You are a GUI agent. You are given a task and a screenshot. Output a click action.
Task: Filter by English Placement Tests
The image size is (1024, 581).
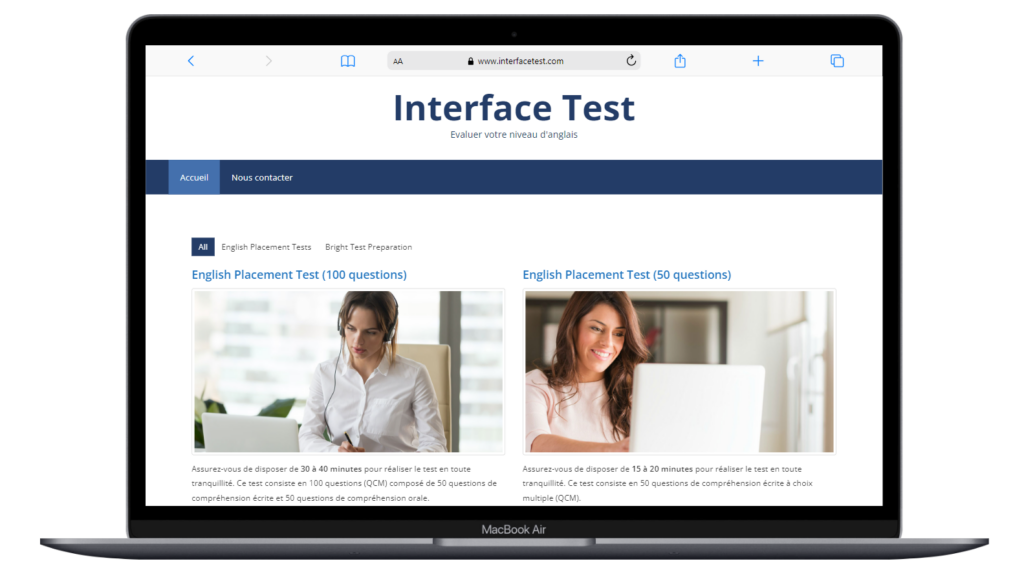265,246
